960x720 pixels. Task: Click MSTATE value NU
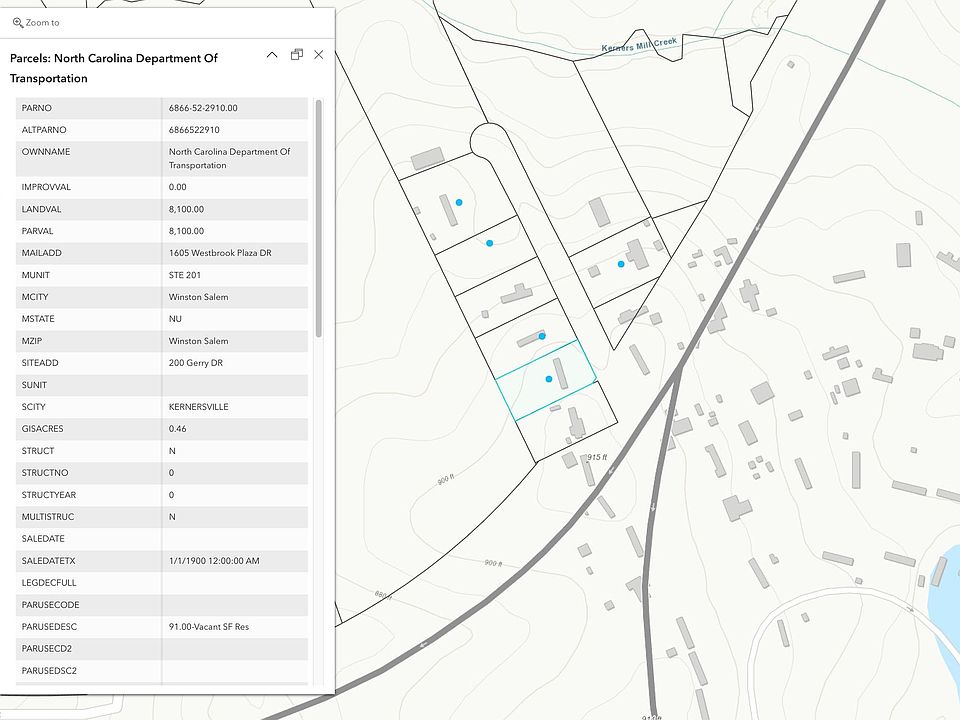[x=175, y=319]
